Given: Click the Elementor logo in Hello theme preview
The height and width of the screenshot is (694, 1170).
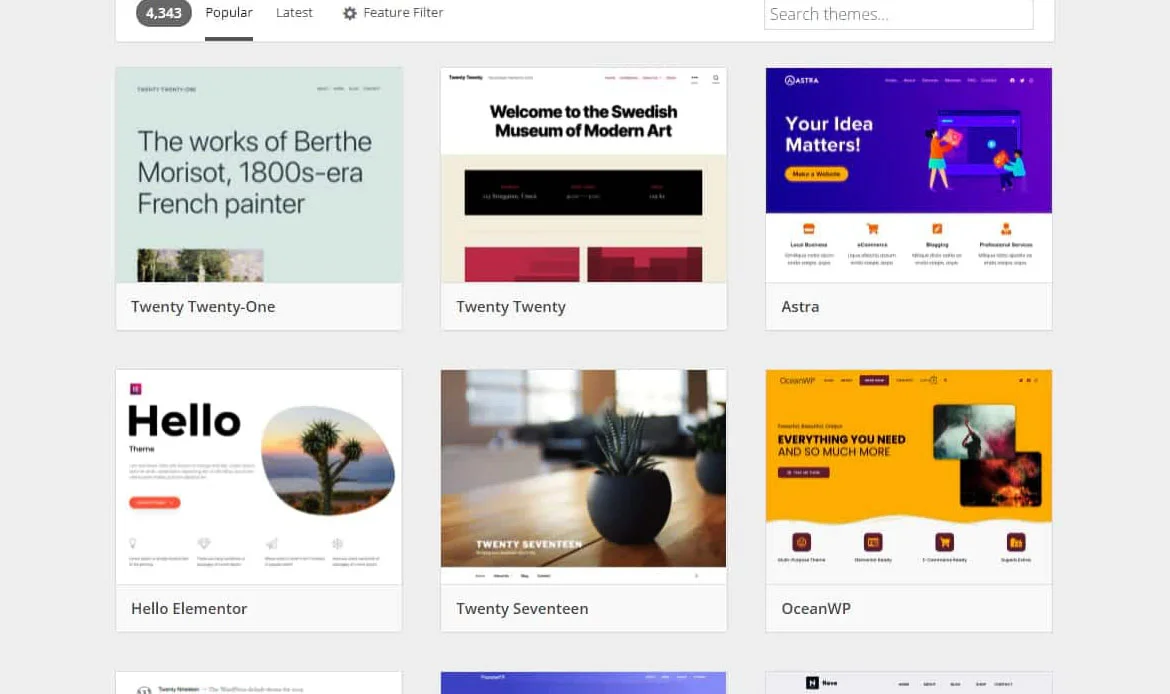Looking at the screenshot, I should coord(136,389).
